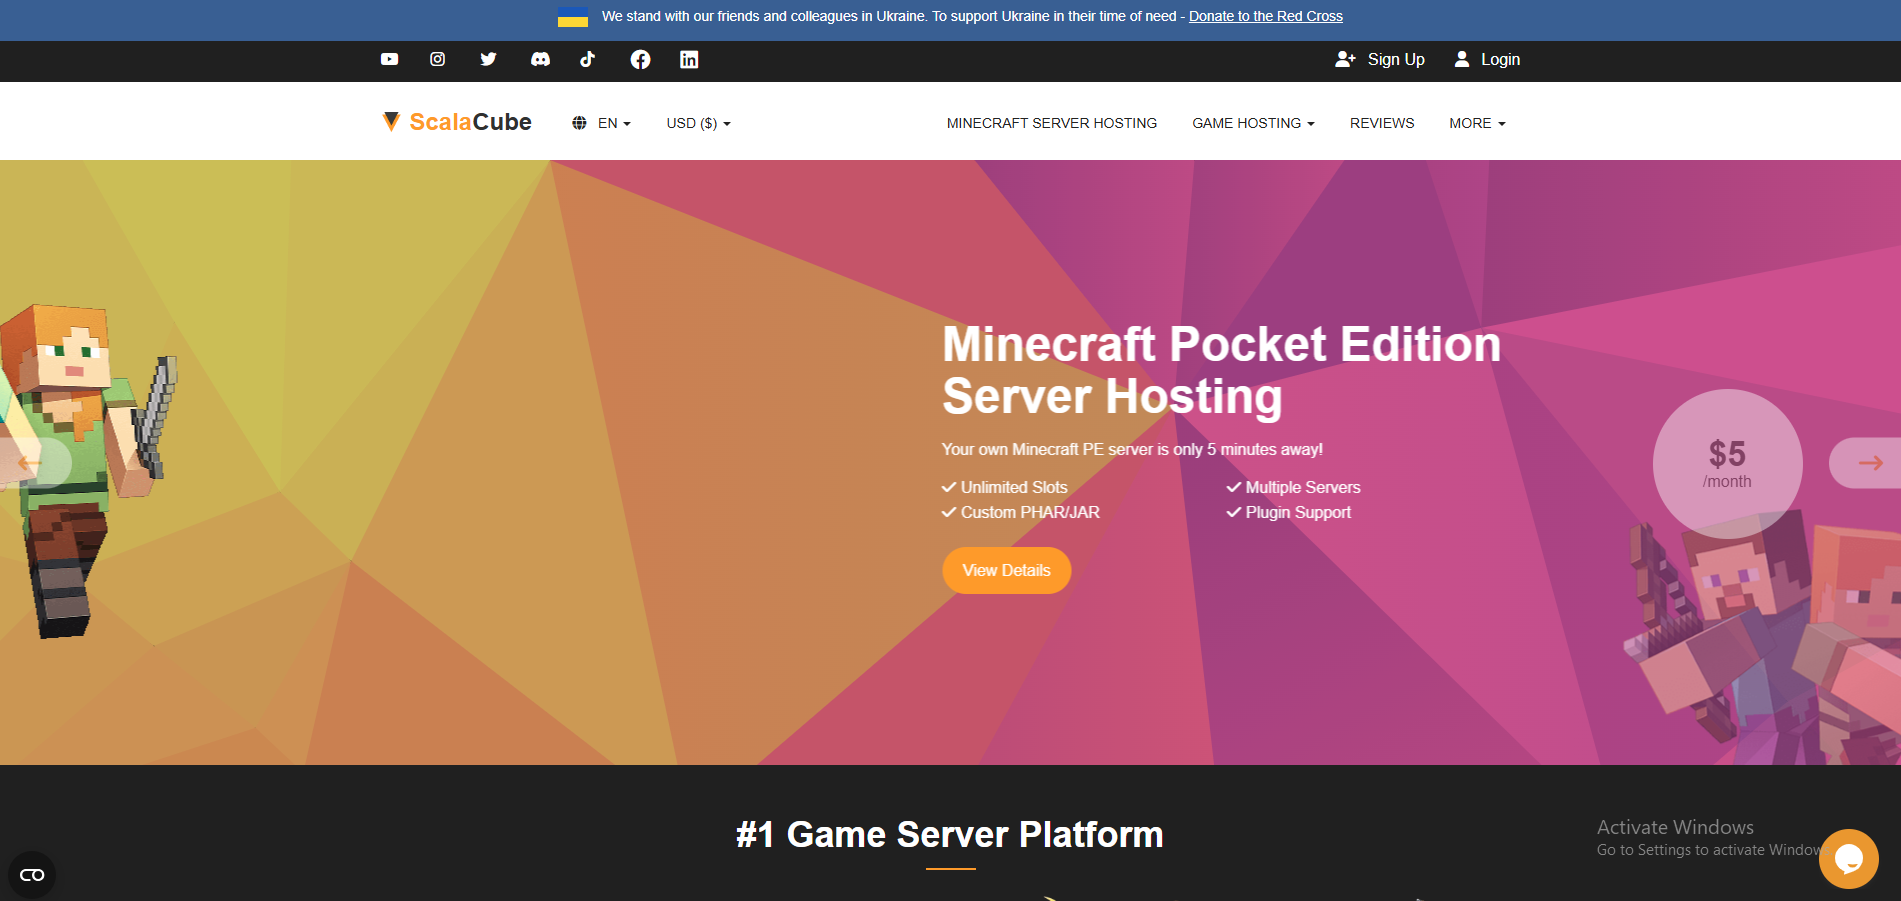Open the LinkedIn icon link
Viewport: 1901px width, 901px height.
coord(689,59)
